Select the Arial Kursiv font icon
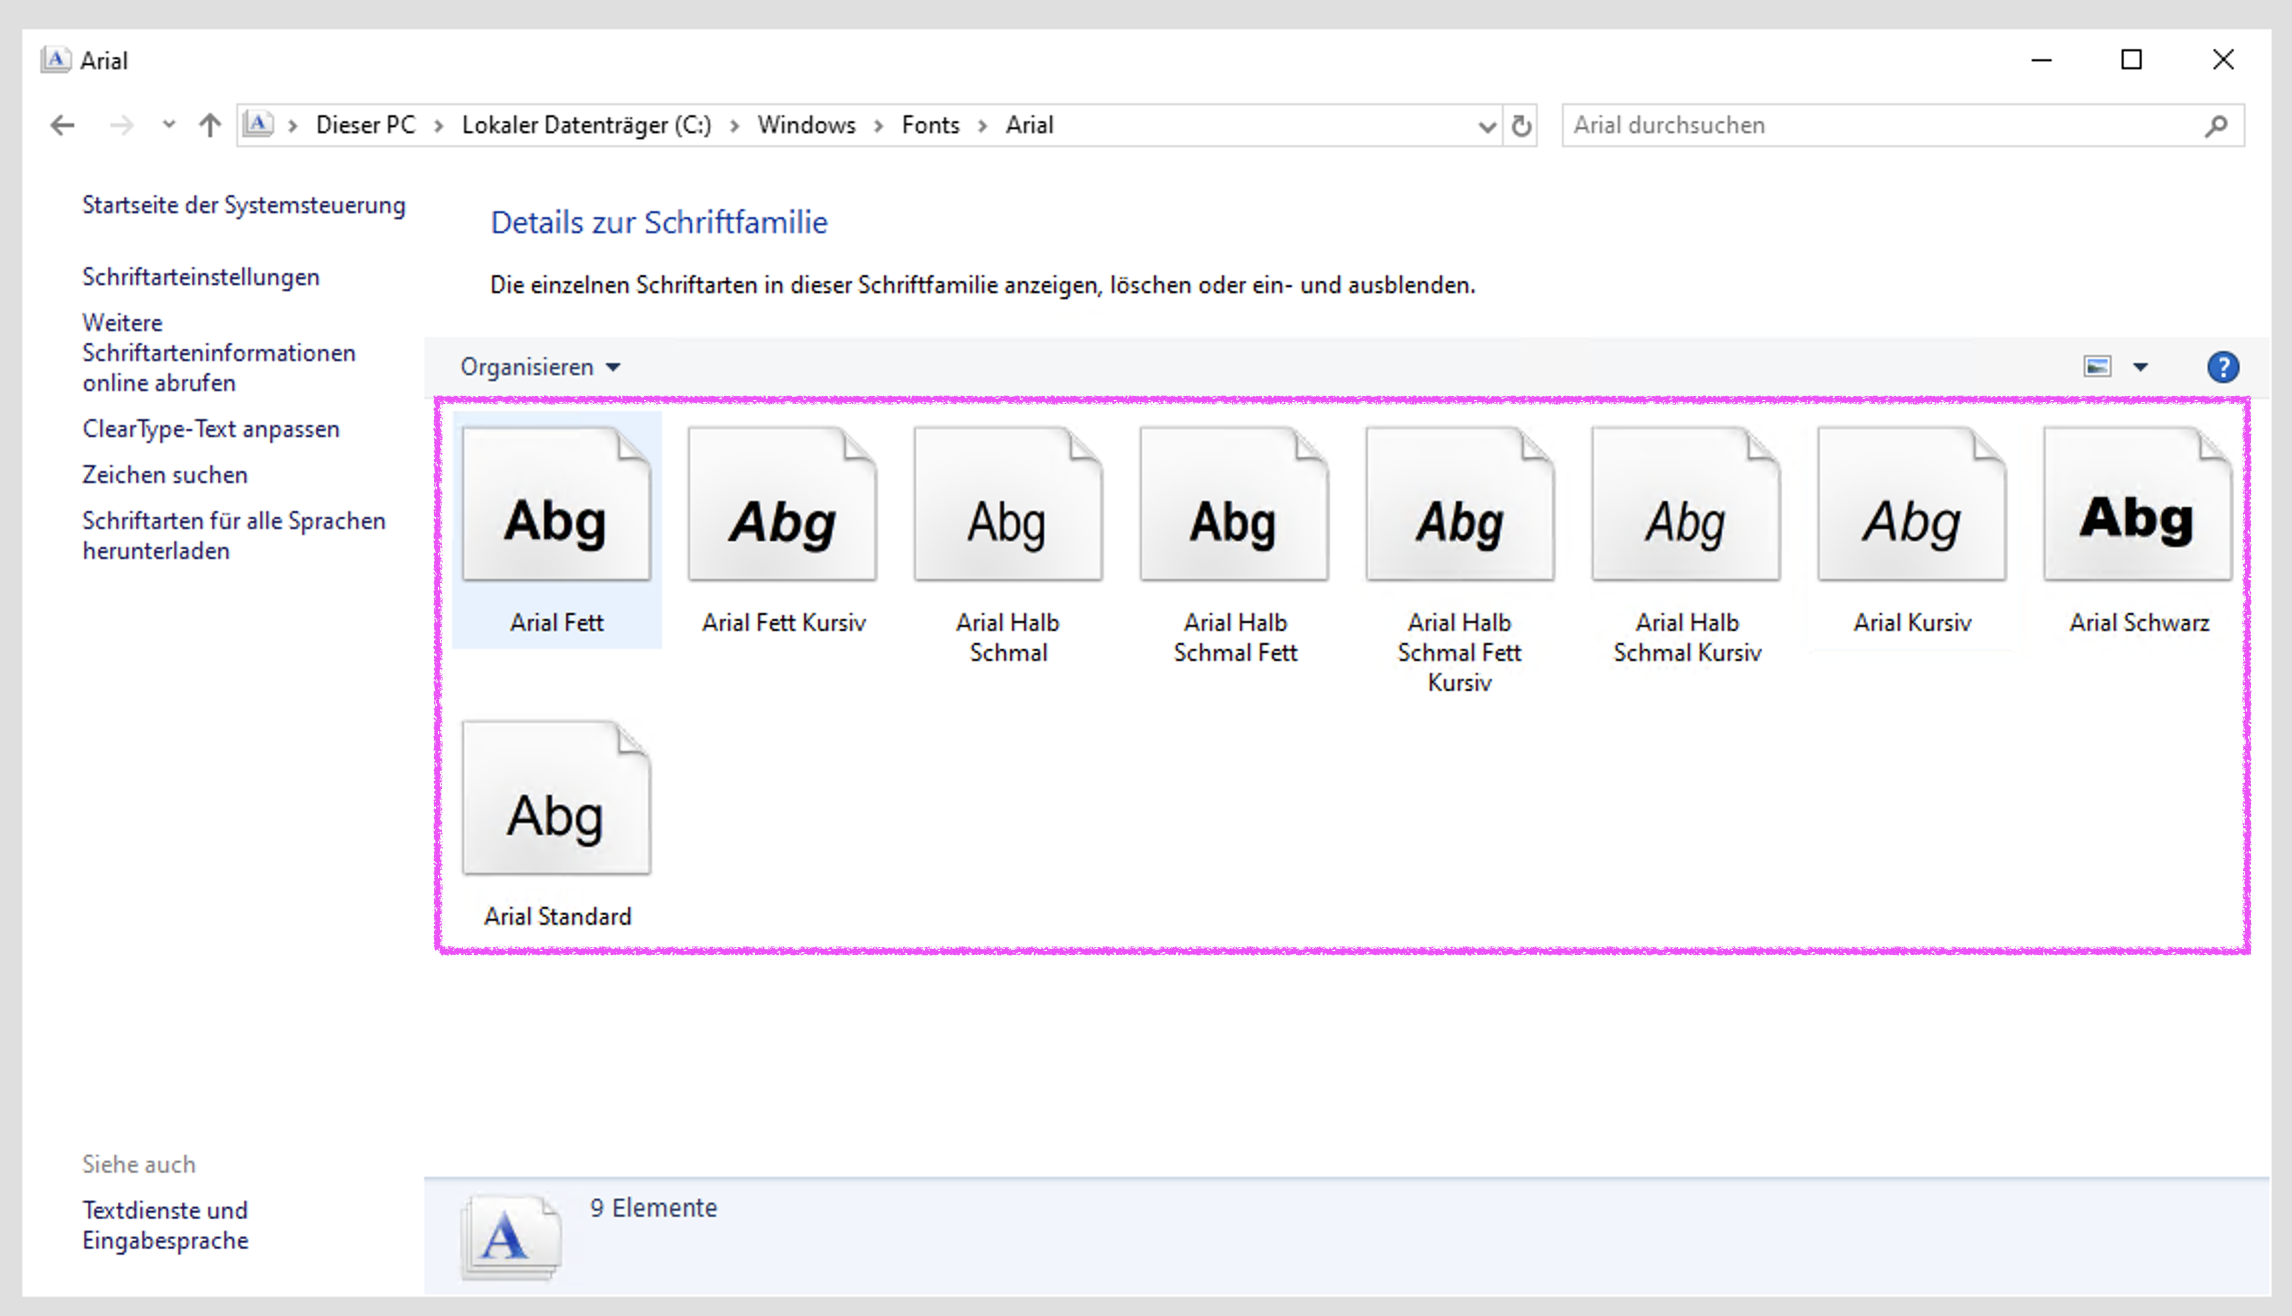The image size is (2292, 1316). 1912,504
